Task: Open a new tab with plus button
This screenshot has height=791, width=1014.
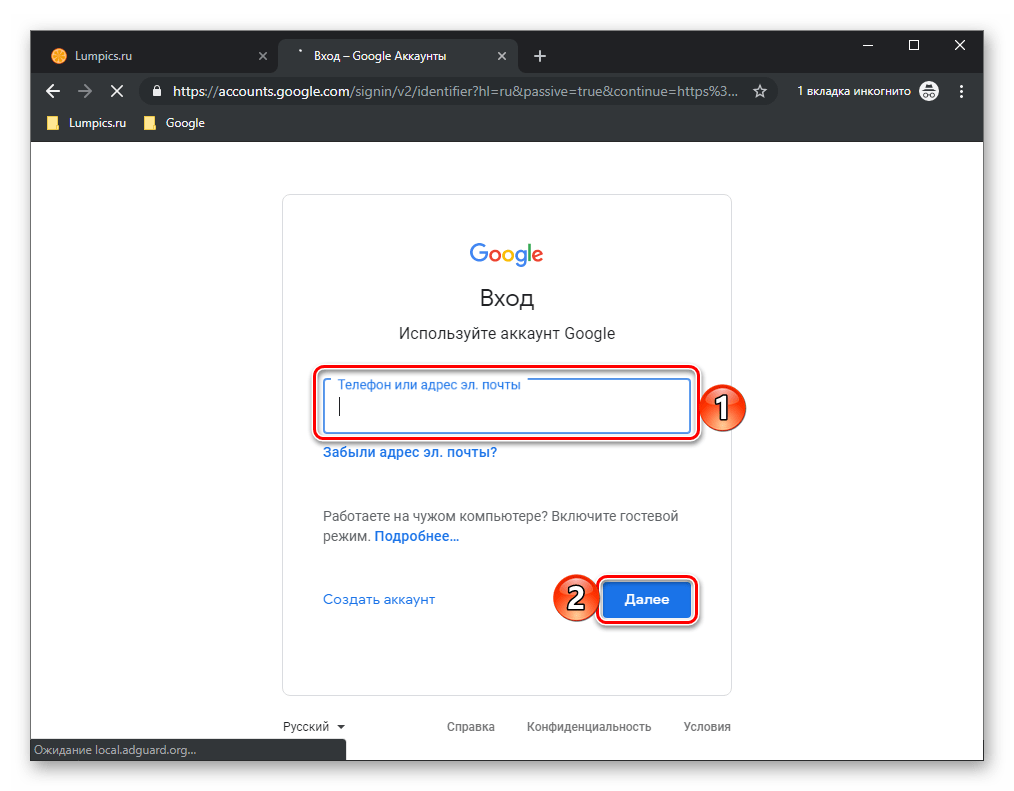Action: tap(540, 56)
